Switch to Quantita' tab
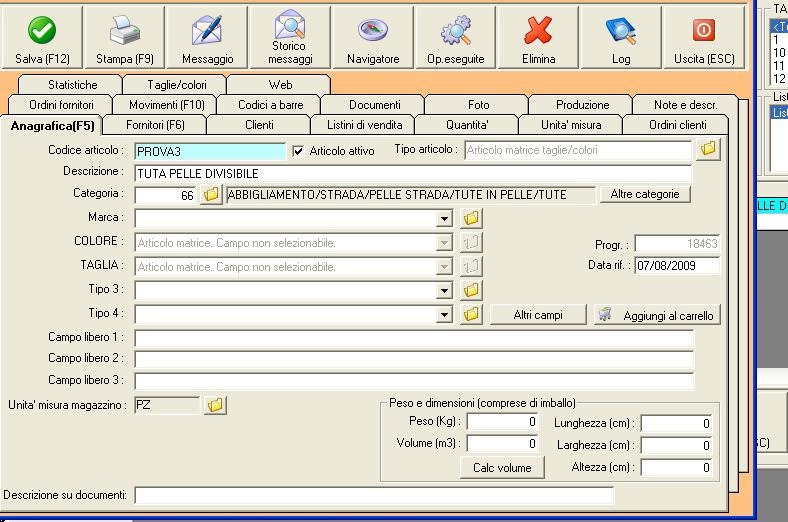The width and height of the screenshot is (788, 522). click(x=467, y=125)
